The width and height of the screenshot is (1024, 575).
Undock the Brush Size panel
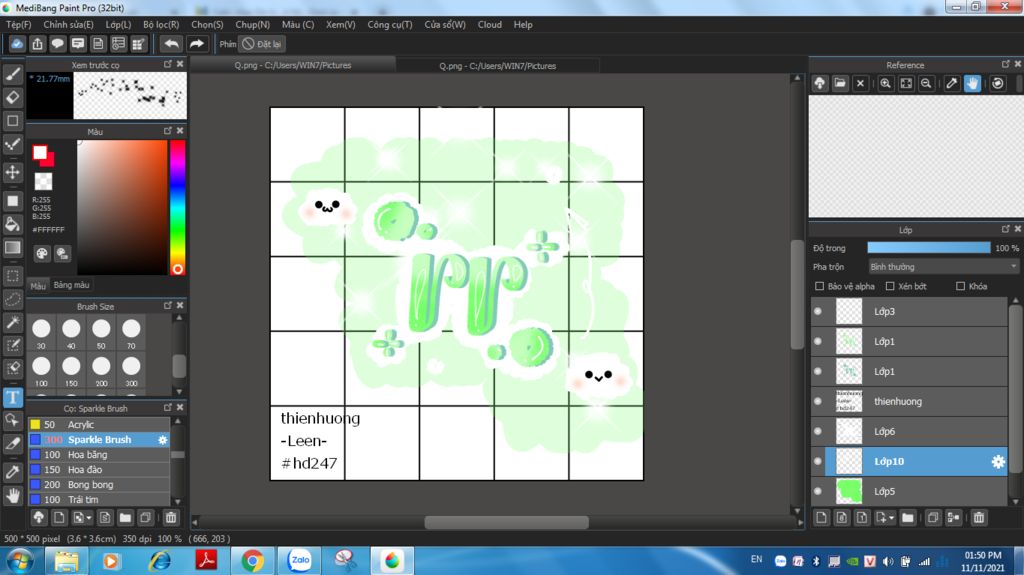tap(168, 306)
